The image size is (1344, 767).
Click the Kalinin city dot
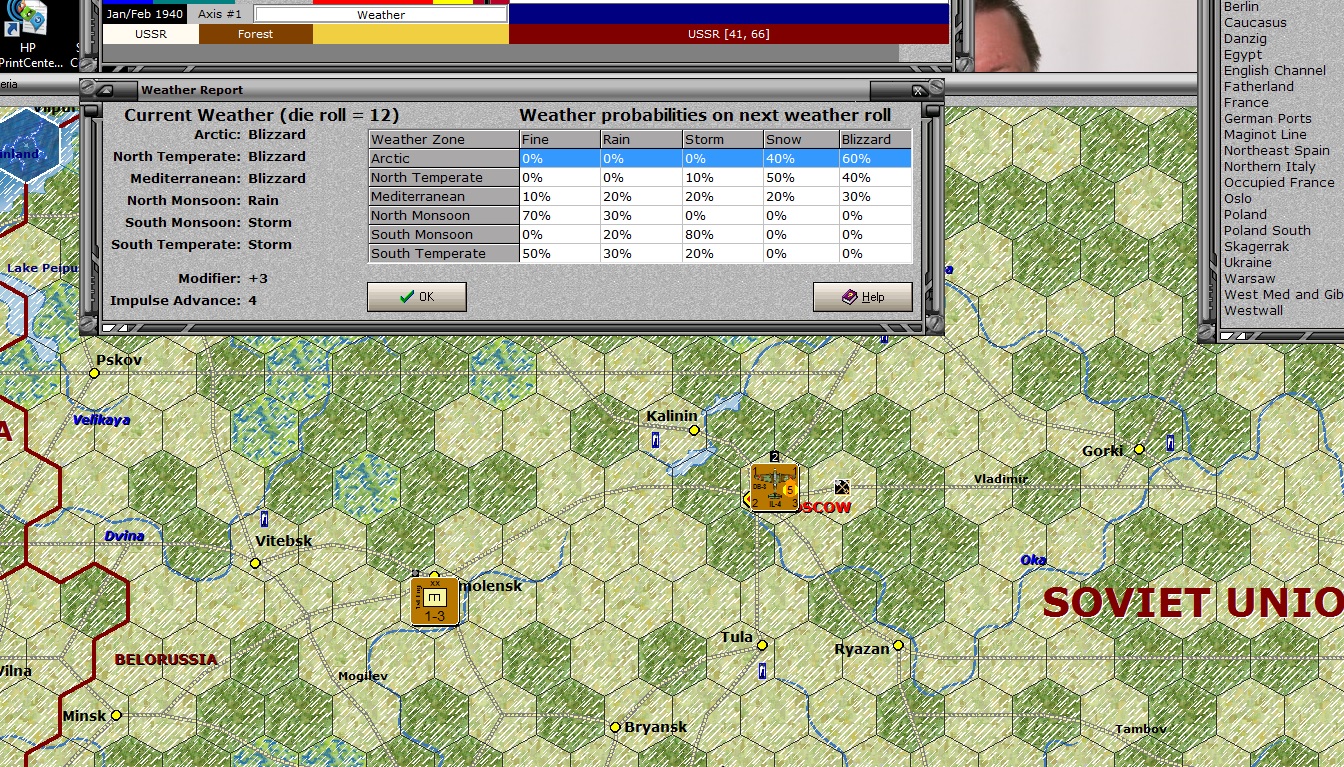point(694,430)
